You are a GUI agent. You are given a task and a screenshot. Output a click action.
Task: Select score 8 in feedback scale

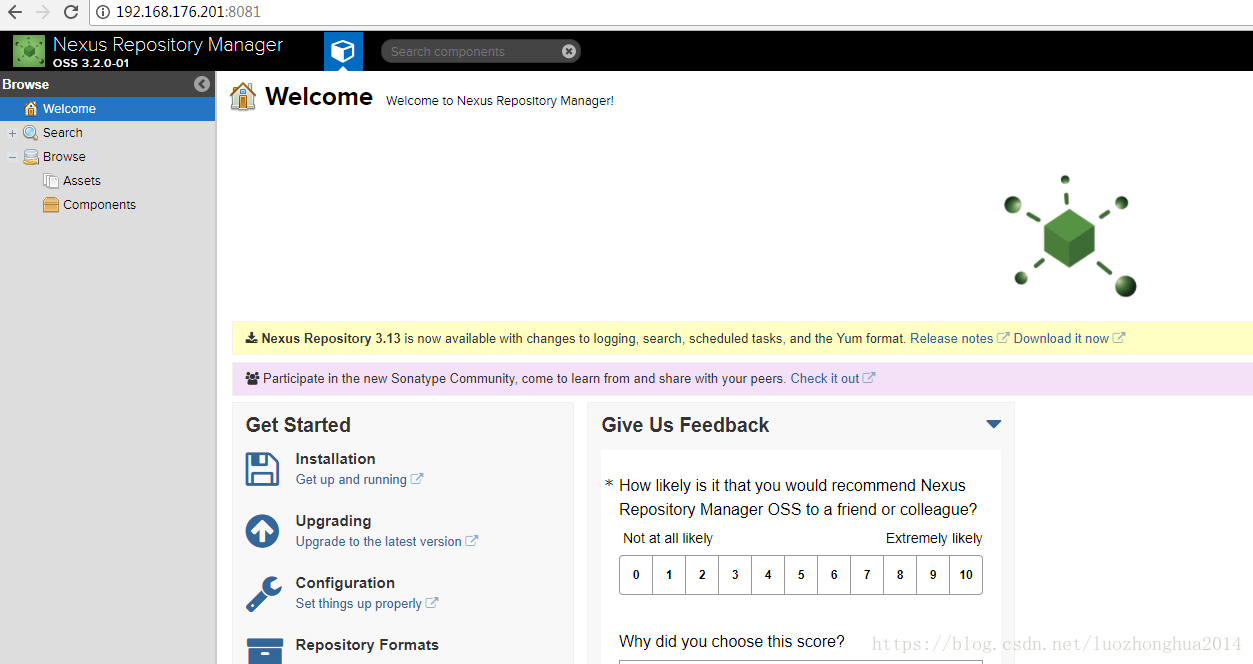point(900,575)
